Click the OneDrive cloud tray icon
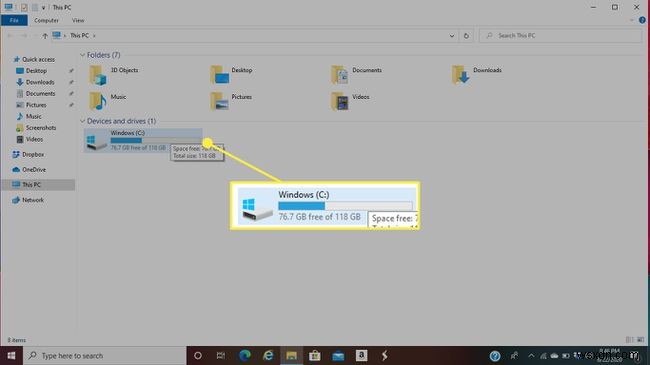650x365 pixels. click(x=554, y=355)
